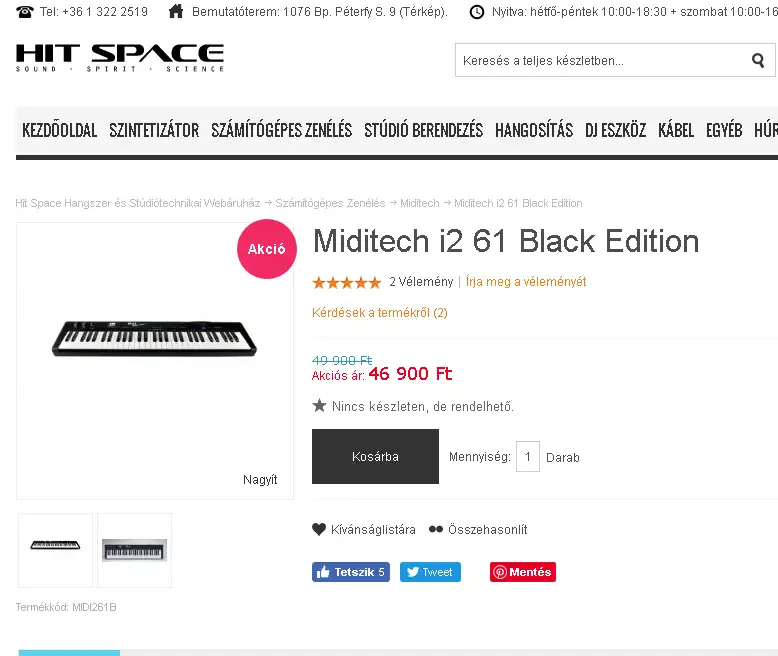Click the five-star rating icons
The height and width of the screenshot is (656, 778).
pyautogui.click(x=347, y=282)
